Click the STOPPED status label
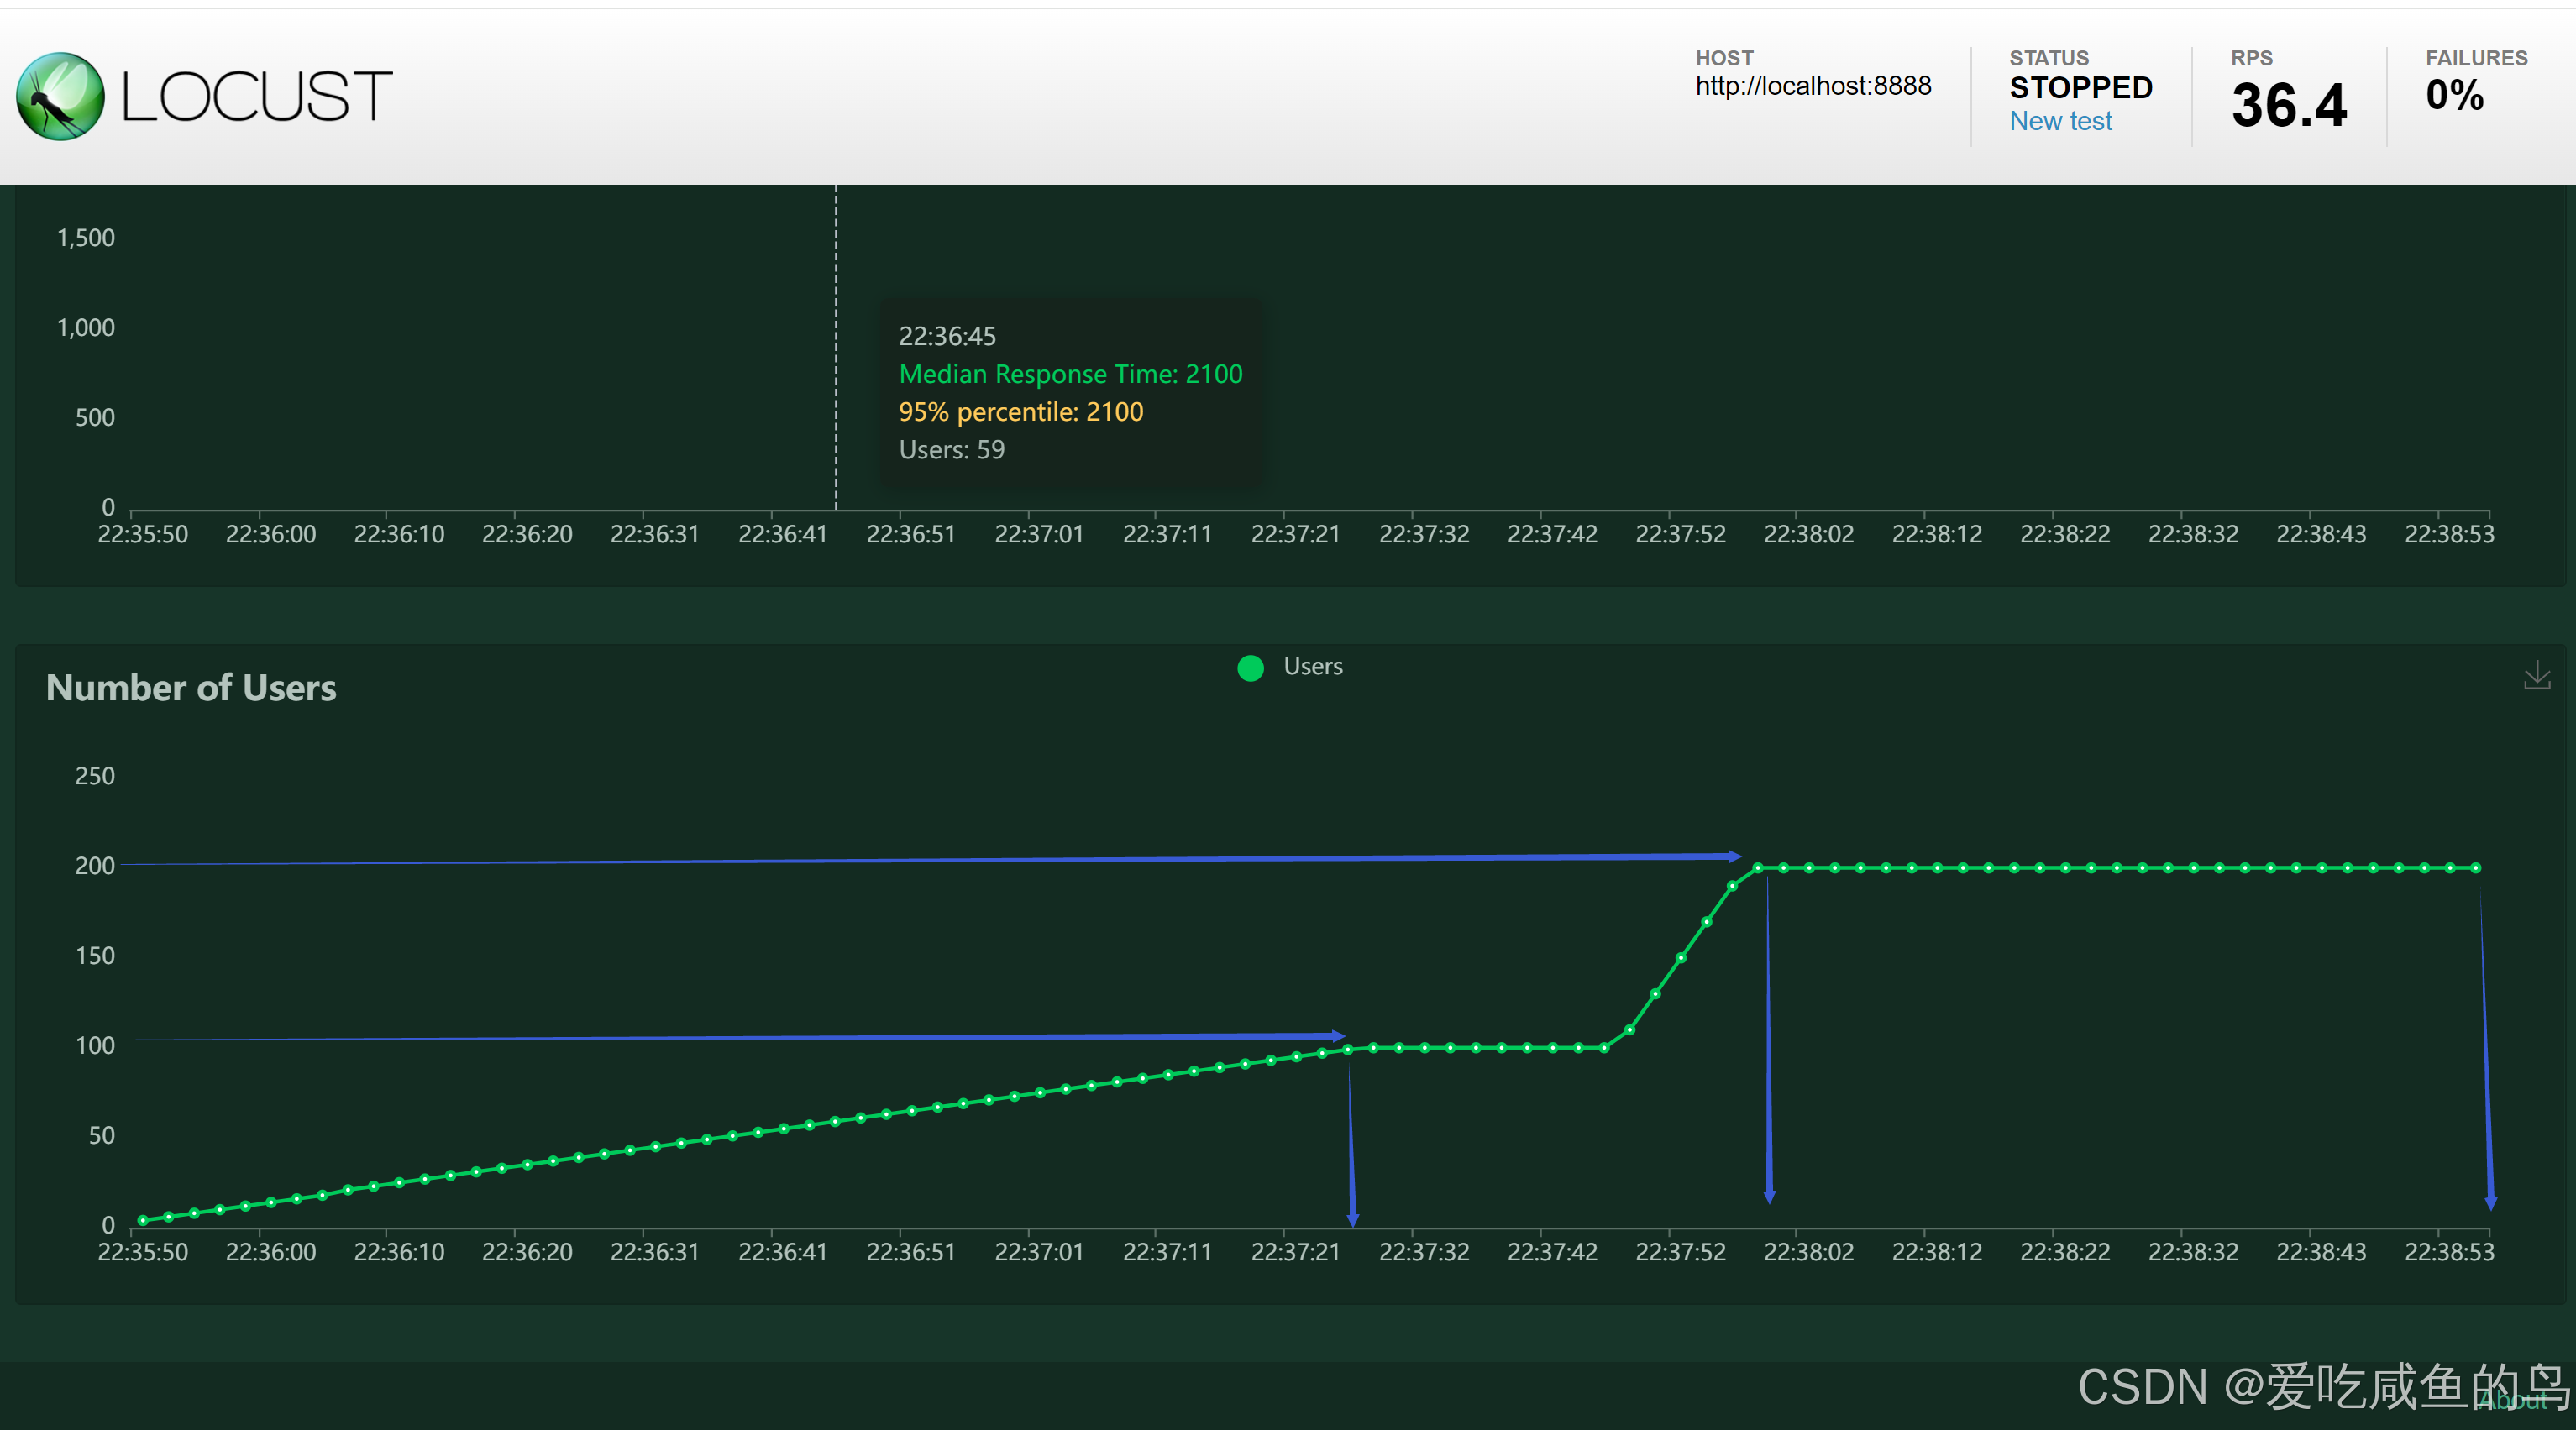The image size is (2576, 1430). (2080, 88)
